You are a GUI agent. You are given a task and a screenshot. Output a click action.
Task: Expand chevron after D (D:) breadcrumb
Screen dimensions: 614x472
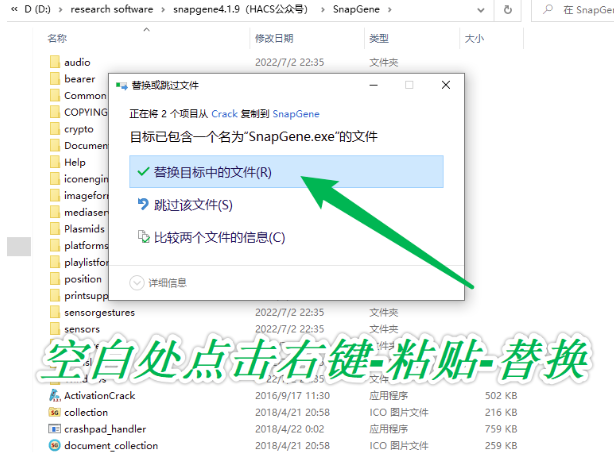(x=60, y=10)
